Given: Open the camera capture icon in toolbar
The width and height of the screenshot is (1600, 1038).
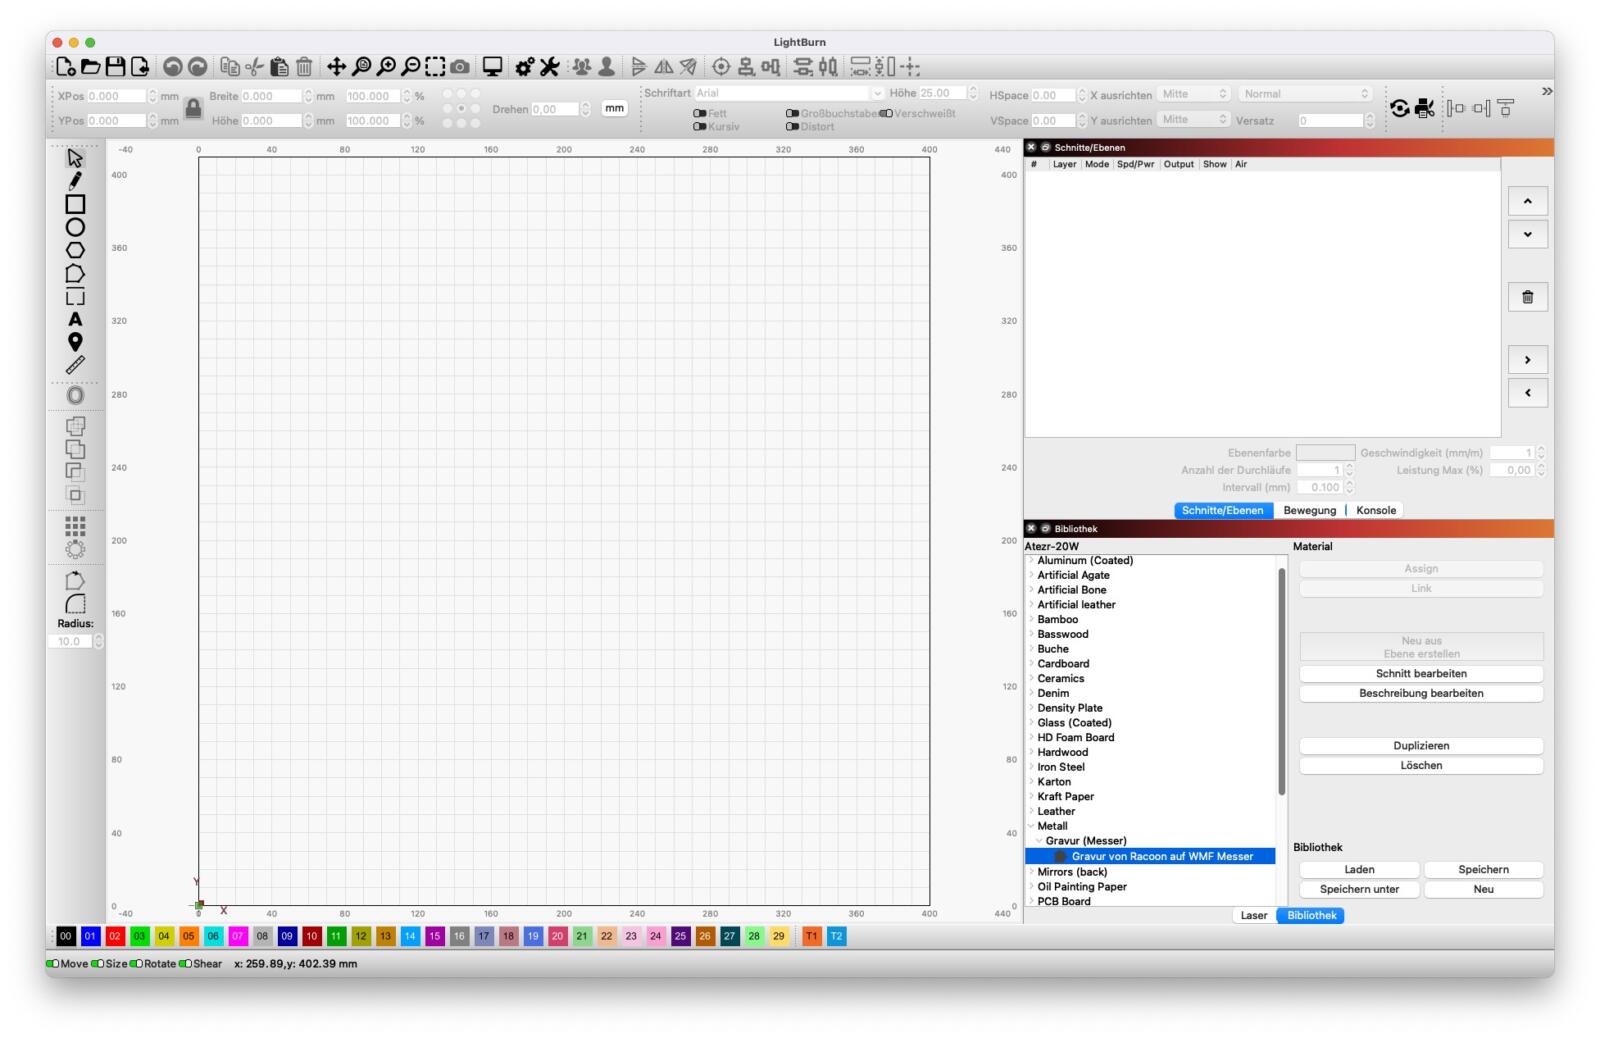Looking at the screenshot, I should [460, 67].
